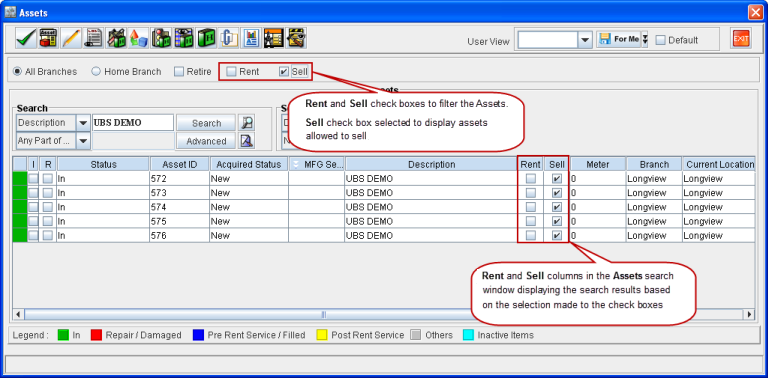
Task: Click the UBS DEMO description for asset 575
Action: [x=432, y=221]
